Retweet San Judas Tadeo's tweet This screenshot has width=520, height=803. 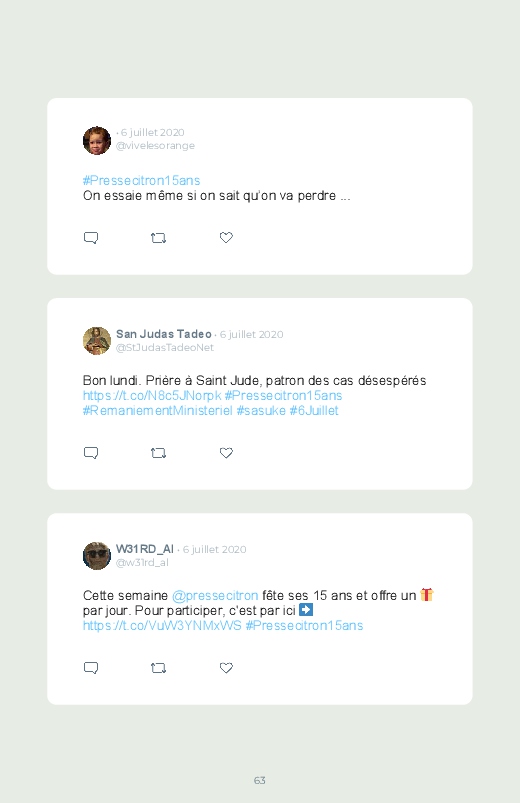pos(158,453)
